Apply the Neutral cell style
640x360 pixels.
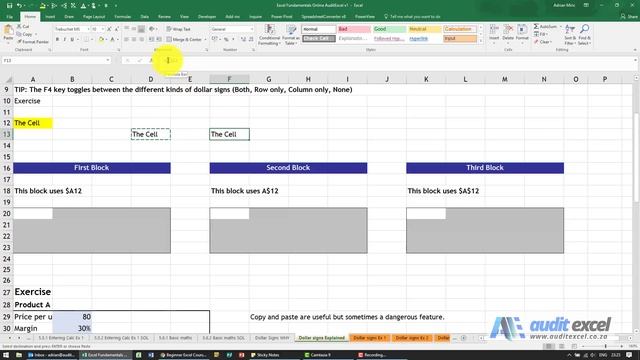coord(424,29)
